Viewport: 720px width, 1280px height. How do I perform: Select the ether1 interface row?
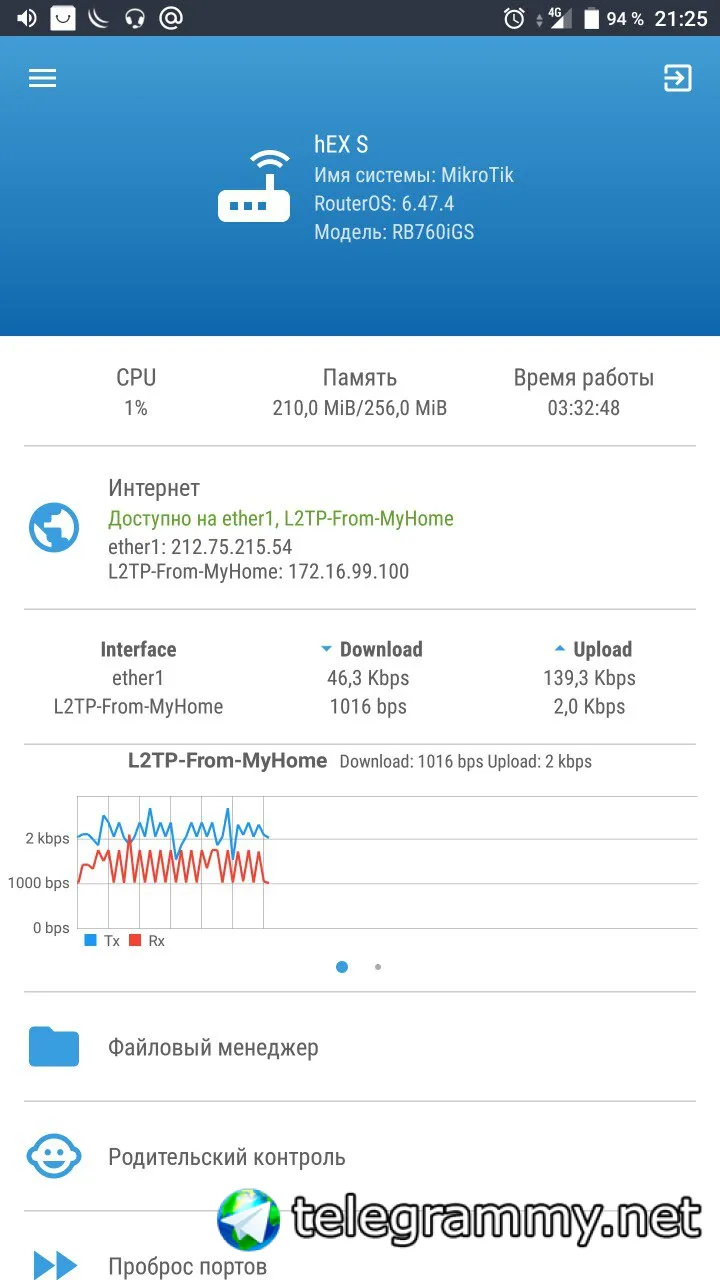coord(360,678)
